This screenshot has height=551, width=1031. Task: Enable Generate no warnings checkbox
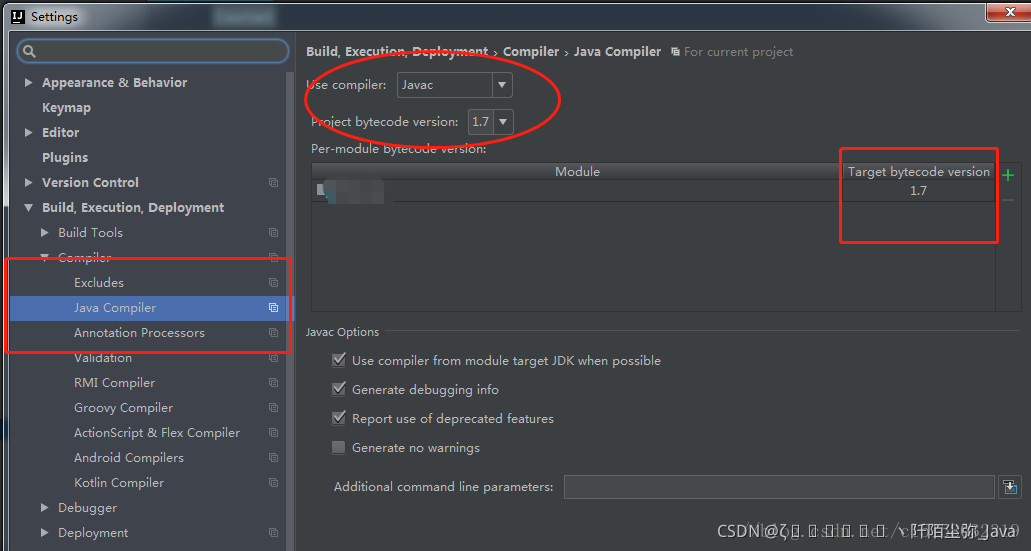[x=339, y=447]
